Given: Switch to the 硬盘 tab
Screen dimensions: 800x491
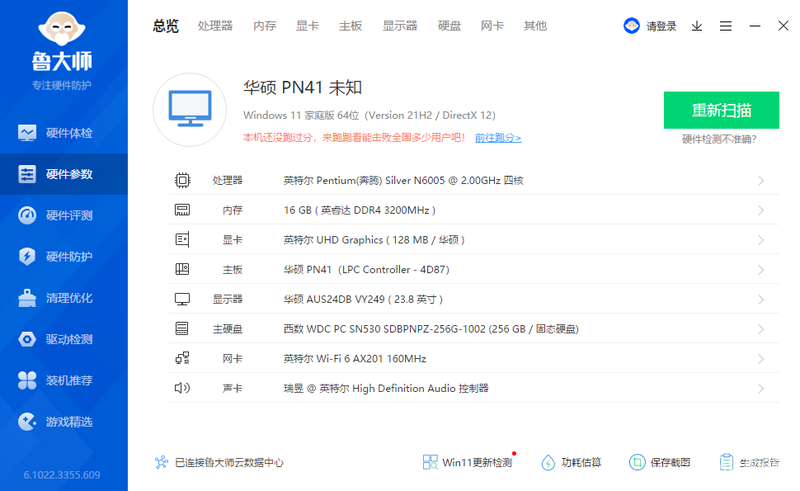Looking at the screenshot, I should 449,26.
